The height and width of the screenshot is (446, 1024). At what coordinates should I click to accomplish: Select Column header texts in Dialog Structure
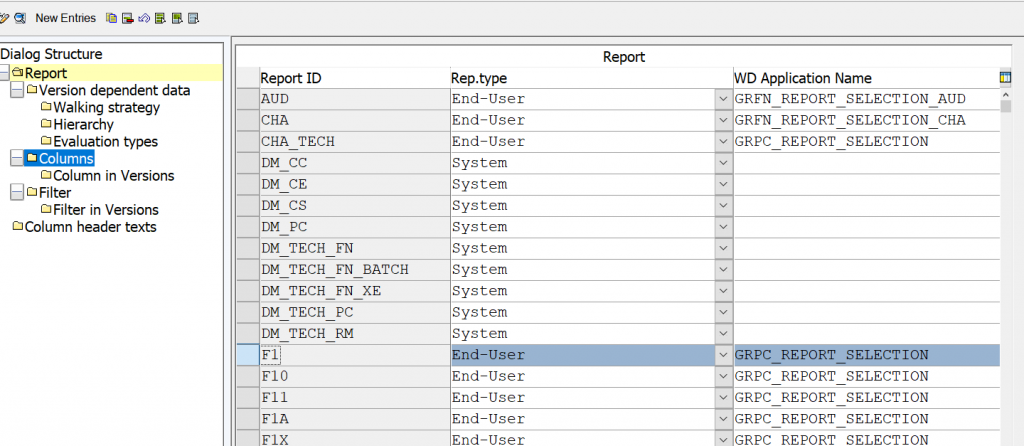click(90, 227)
